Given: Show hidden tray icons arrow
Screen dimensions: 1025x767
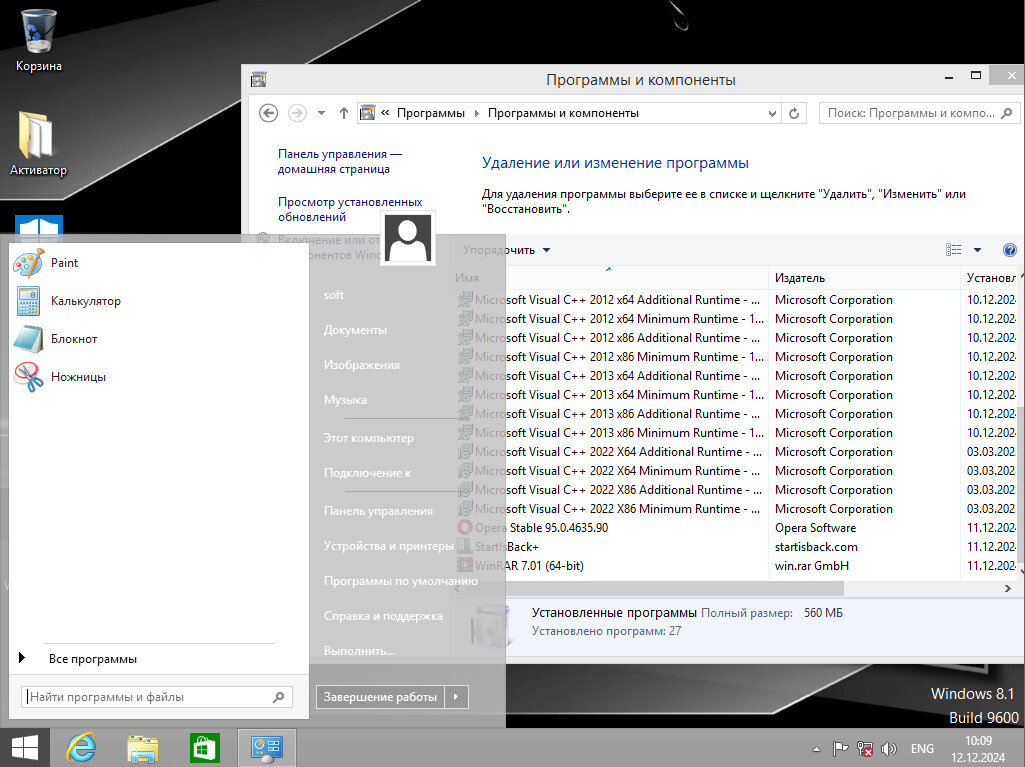Looking at the screenshot, I should pyautogui.click(x=816, y=749).
